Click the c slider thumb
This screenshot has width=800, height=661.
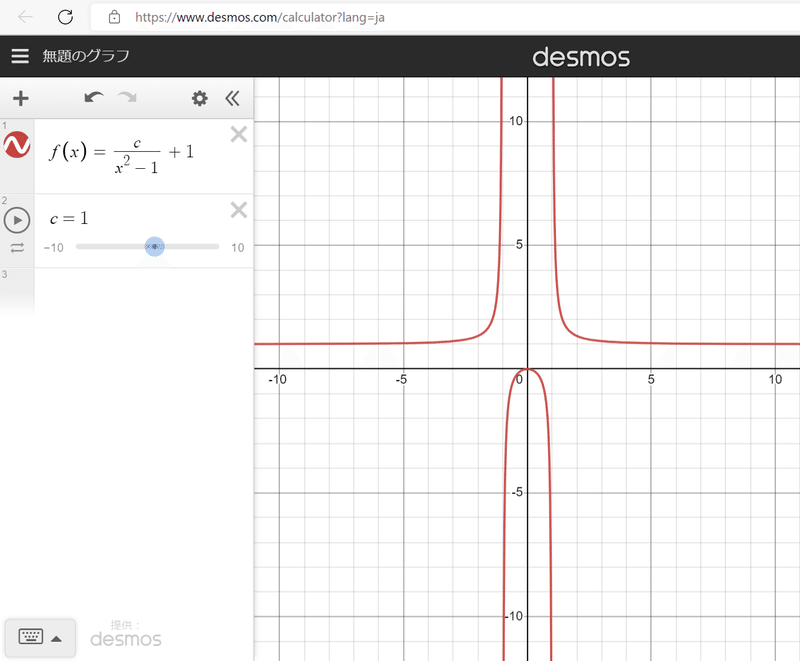coord(155,246)
